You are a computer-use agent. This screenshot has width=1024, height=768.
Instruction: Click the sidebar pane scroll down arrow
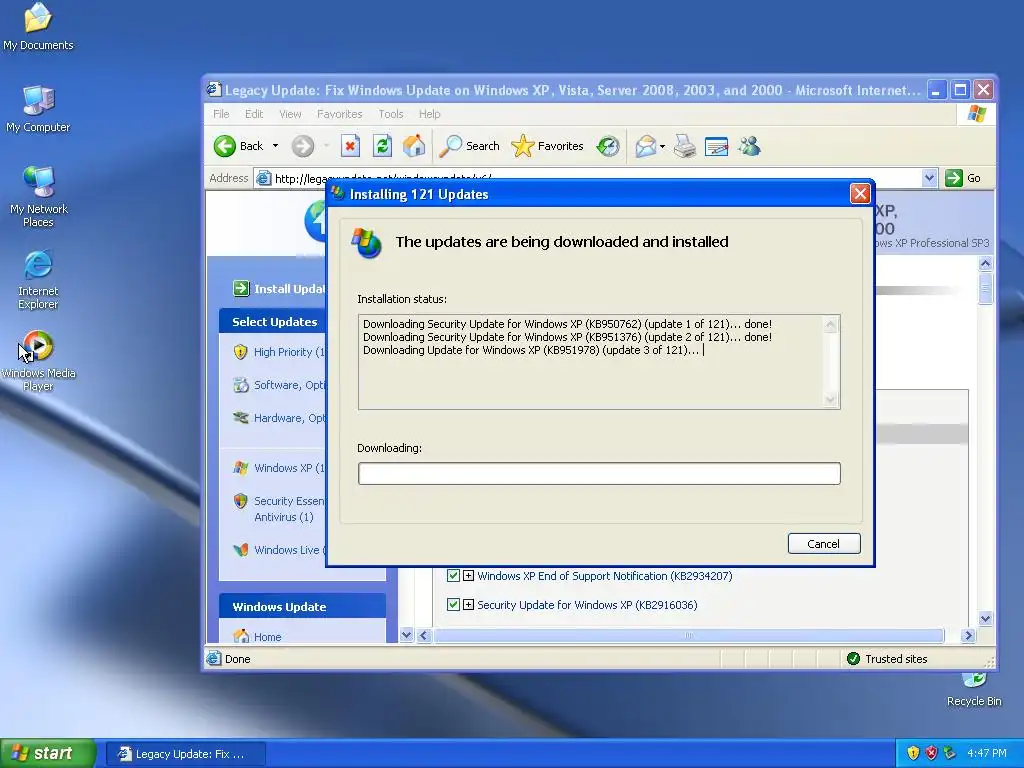point(406,635)
